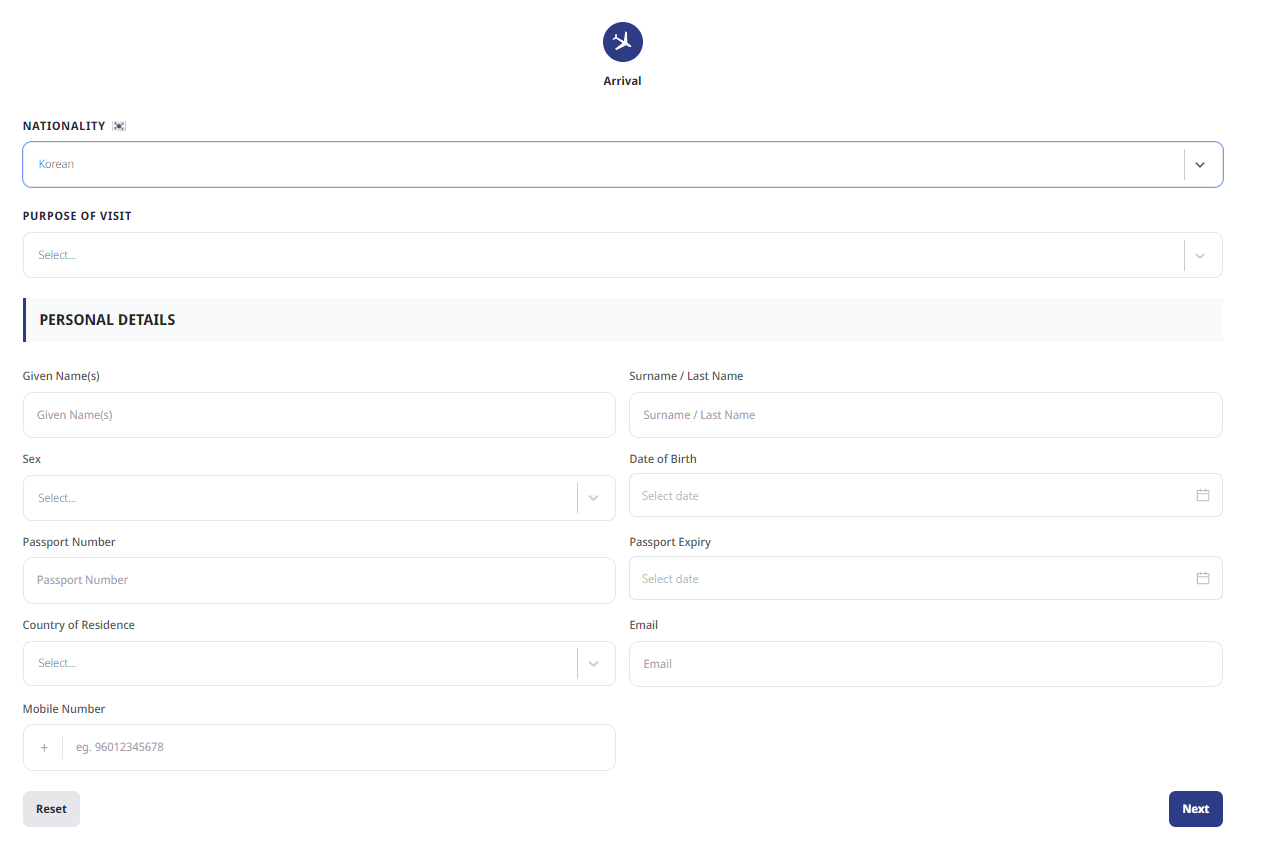The width and height of the screenshot is (1269, 853).
Task: Click the Purpose of Visit chevron arrow
Action: point(1200,255)
